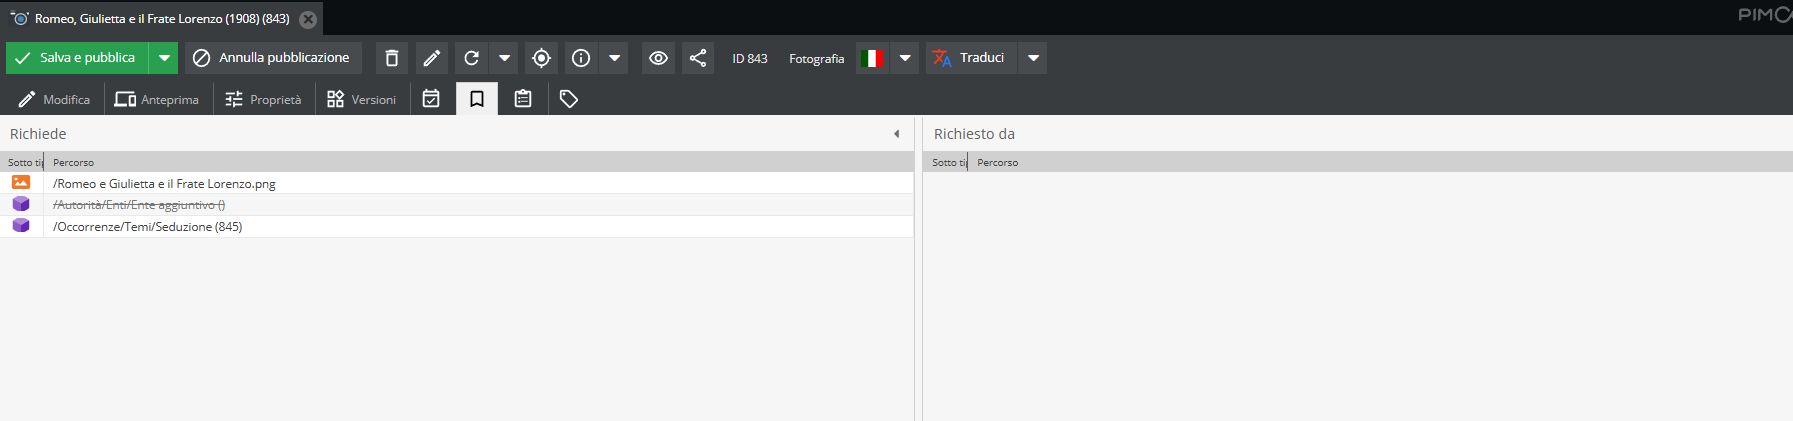Locate object in tree target icon
1793x421 pixels.
coord(542,58)
